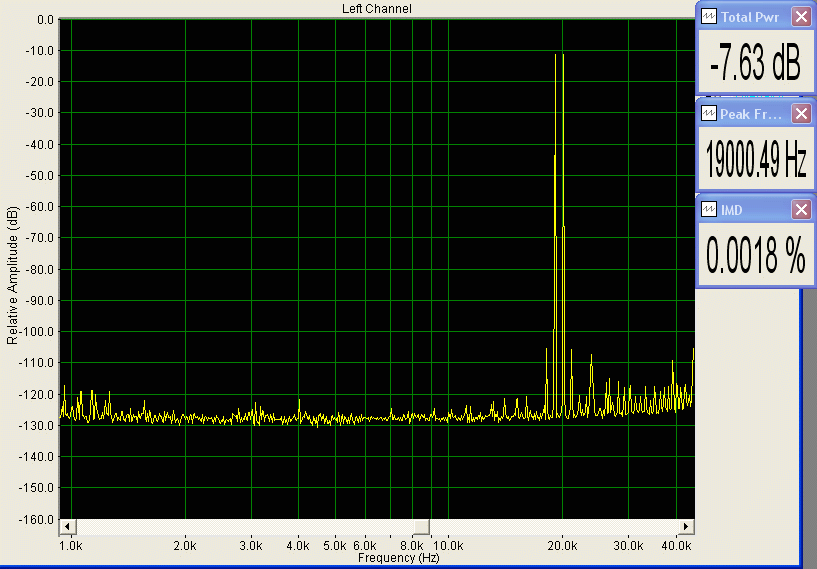817x569 pixels.
Task: Click the IMD panel title text
Action: tap(732, 210)
